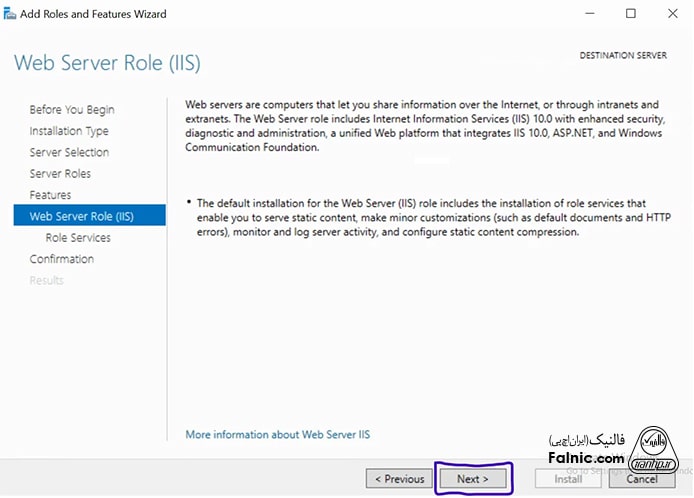Open the Features step
The width and height of the screenshot is (694, 498).
50,195
